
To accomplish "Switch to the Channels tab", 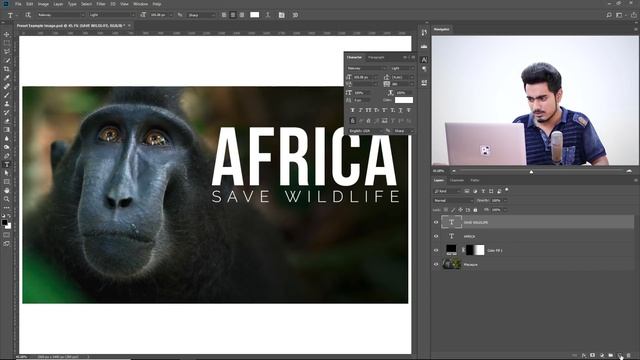I will coord(457,180).
